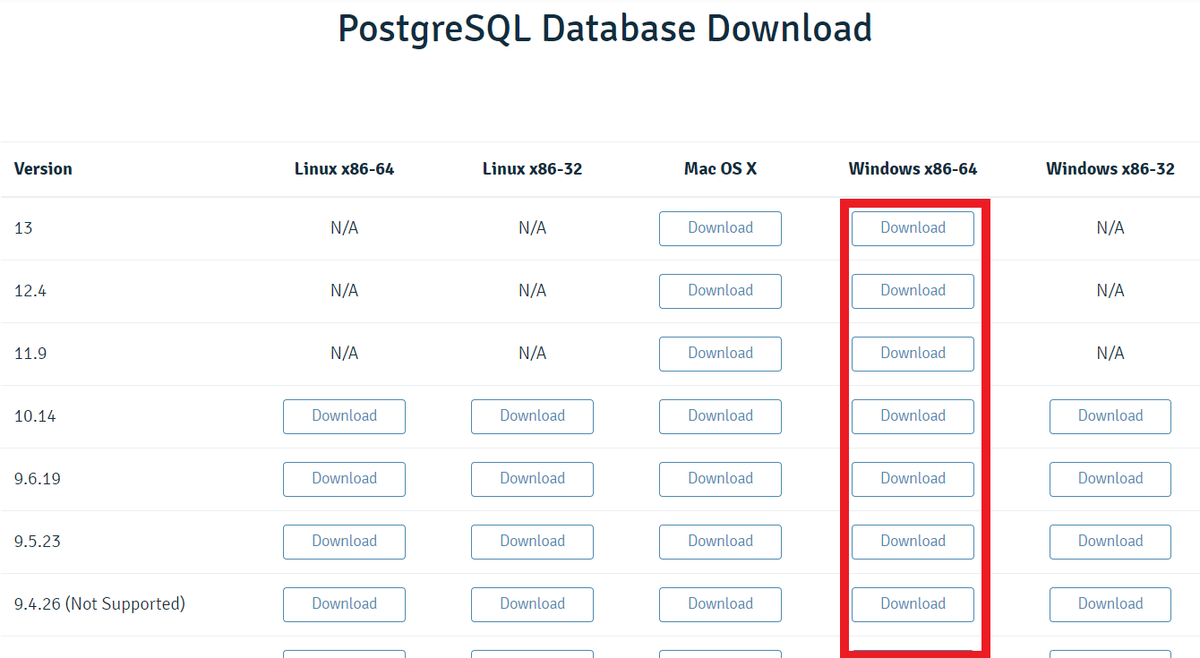Screen dimensions: 1200x658
Task: Download version 9.5.23 for Windows x86-64
Action: pyautogui.click(x=912, y=541)
